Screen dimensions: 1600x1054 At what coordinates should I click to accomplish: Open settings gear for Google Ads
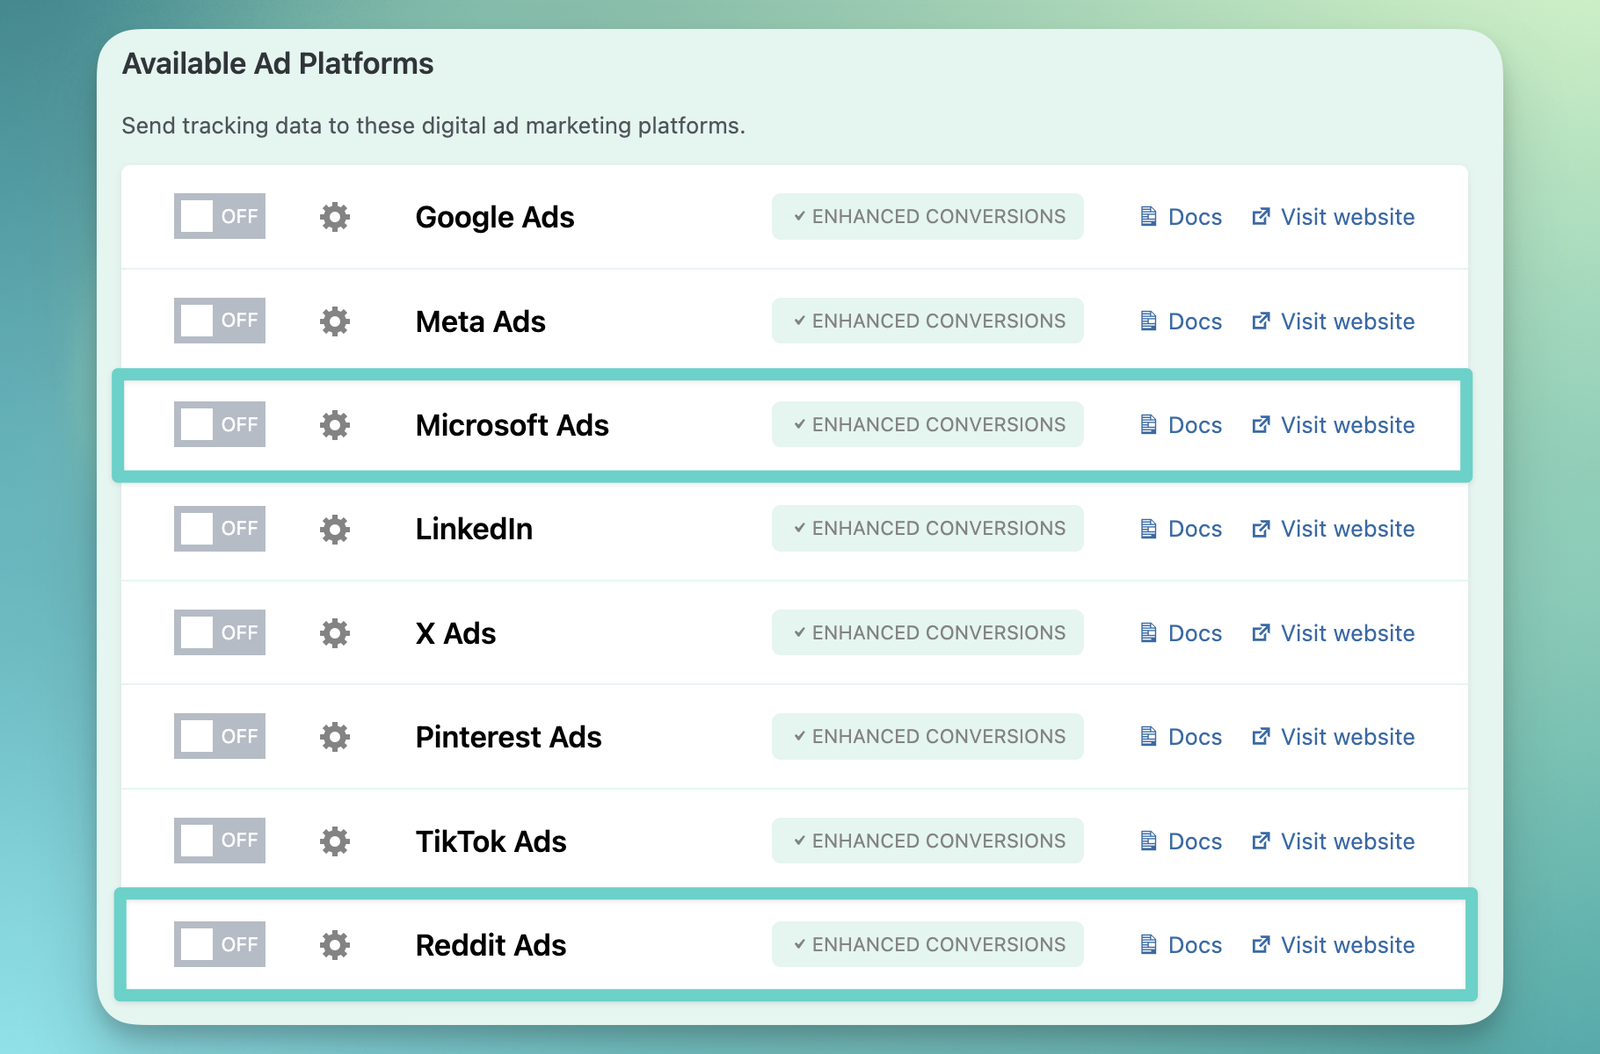335,217
